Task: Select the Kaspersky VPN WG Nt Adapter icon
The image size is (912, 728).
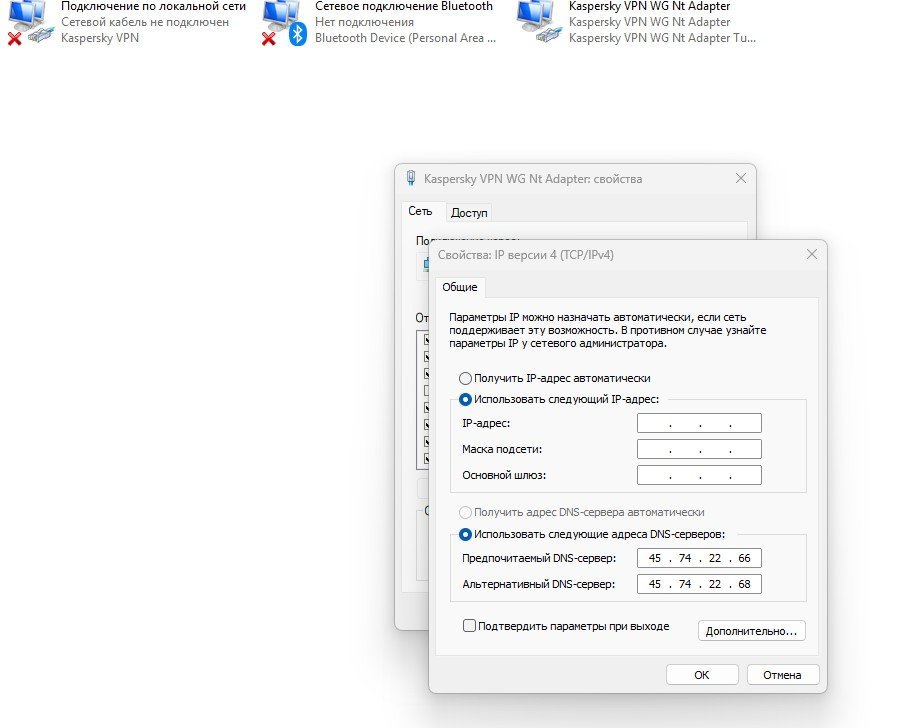Action: 540,22
